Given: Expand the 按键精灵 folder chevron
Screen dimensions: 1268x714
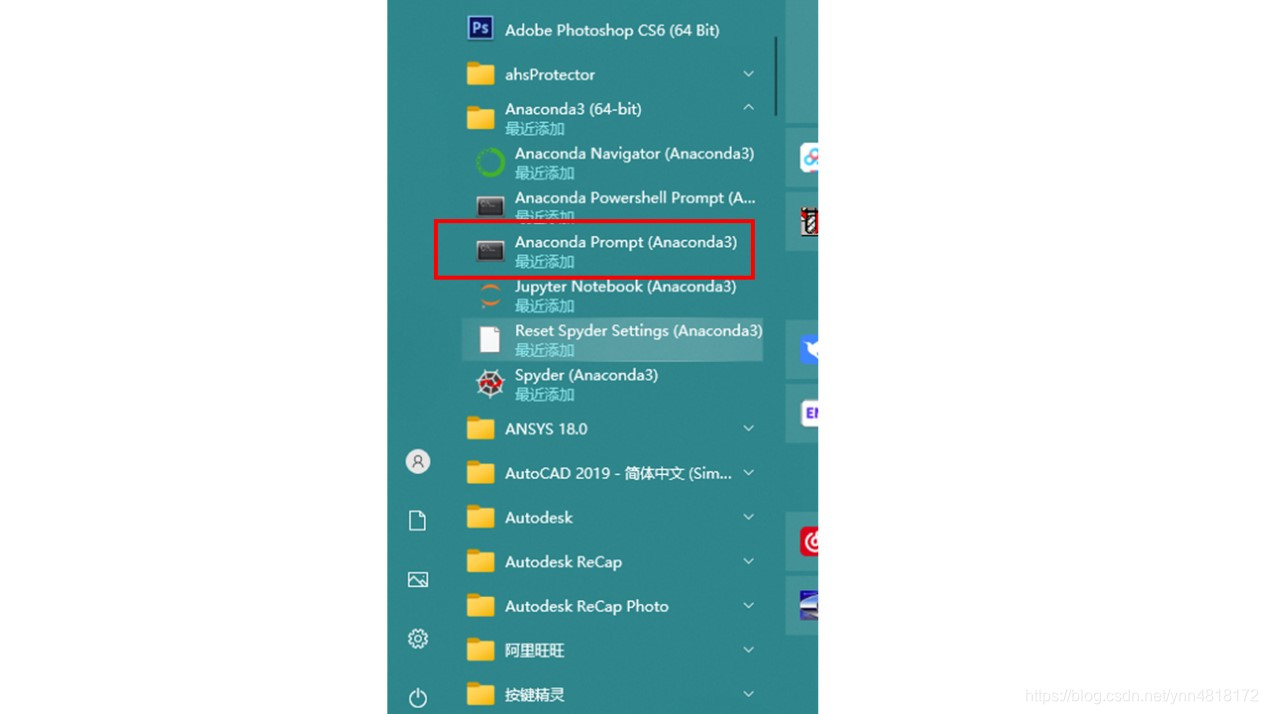Looking at the screenshot, I should coord(748,694).
